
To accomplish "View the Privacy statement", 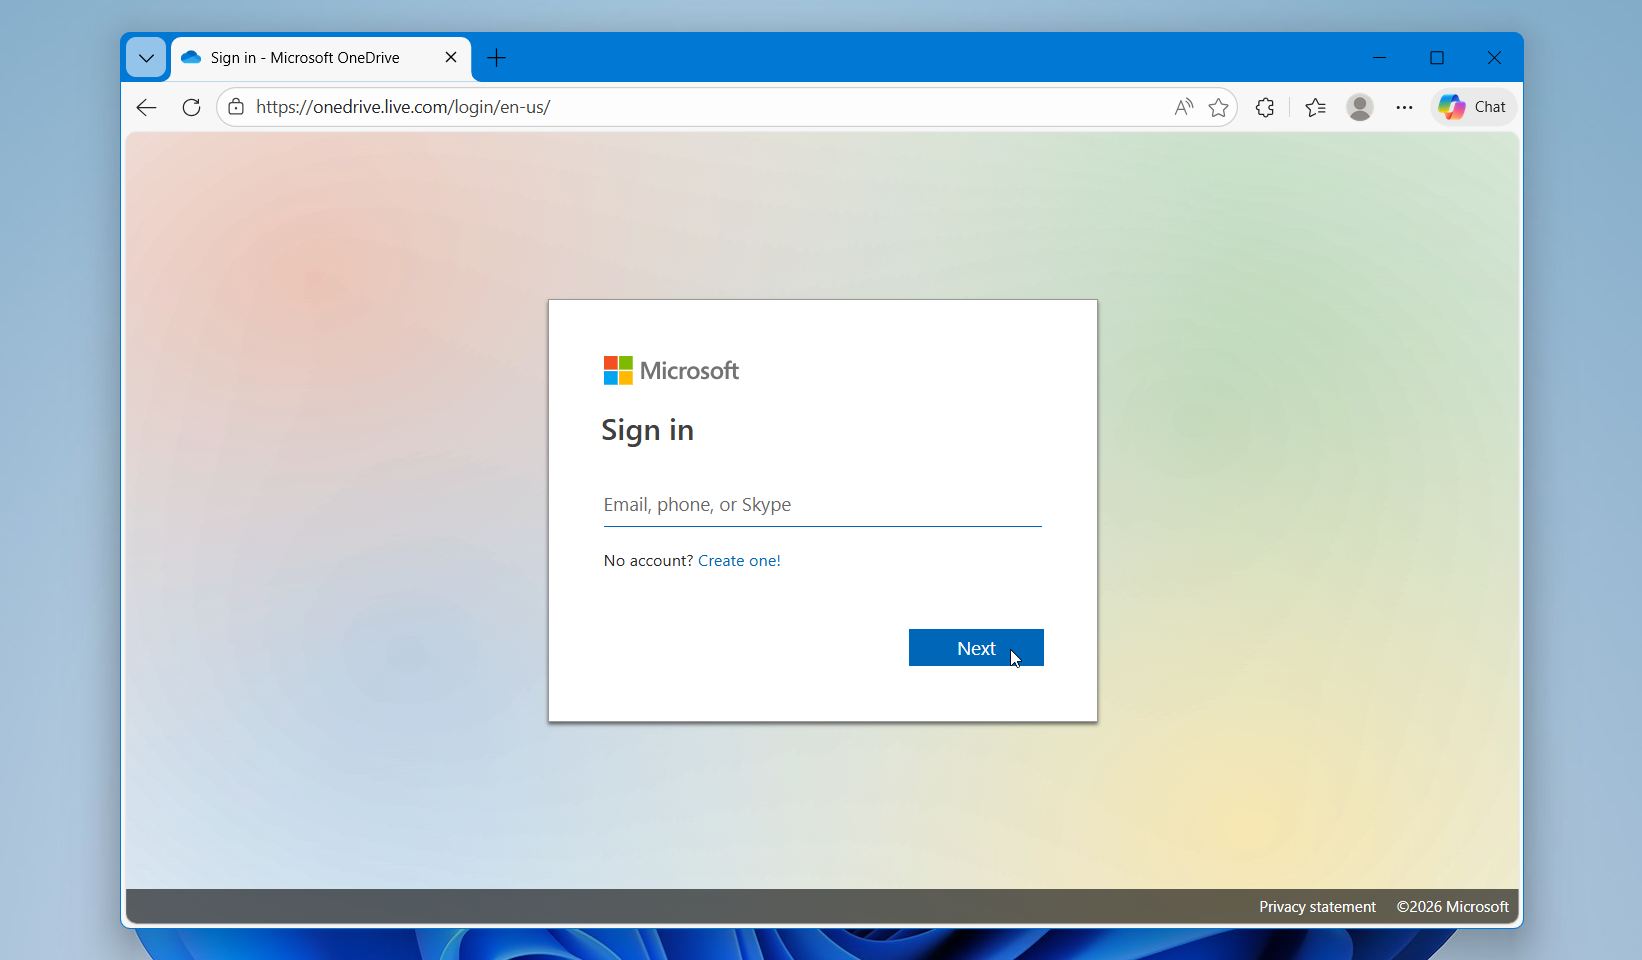I will (x=1316, y=906).
